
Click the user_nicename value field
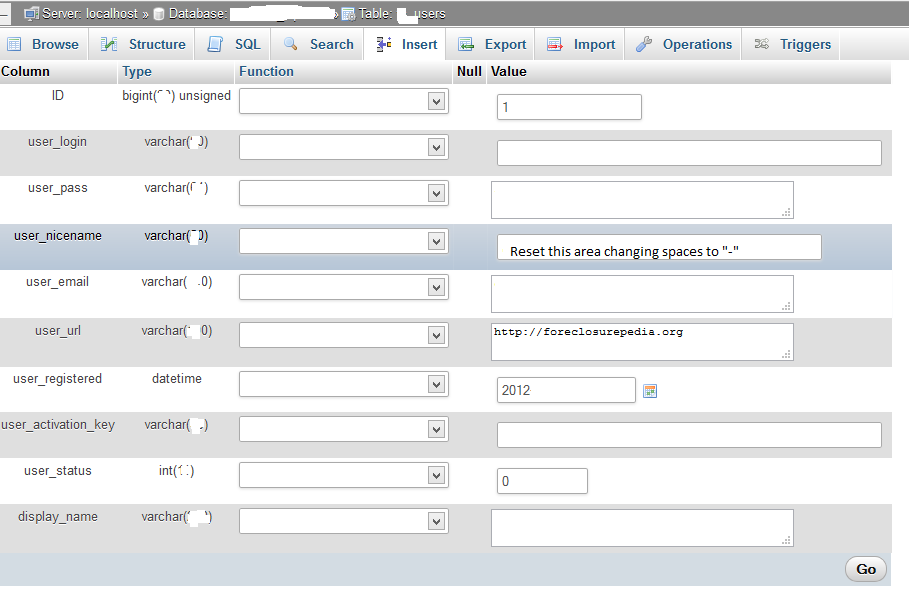coord(659,247)
